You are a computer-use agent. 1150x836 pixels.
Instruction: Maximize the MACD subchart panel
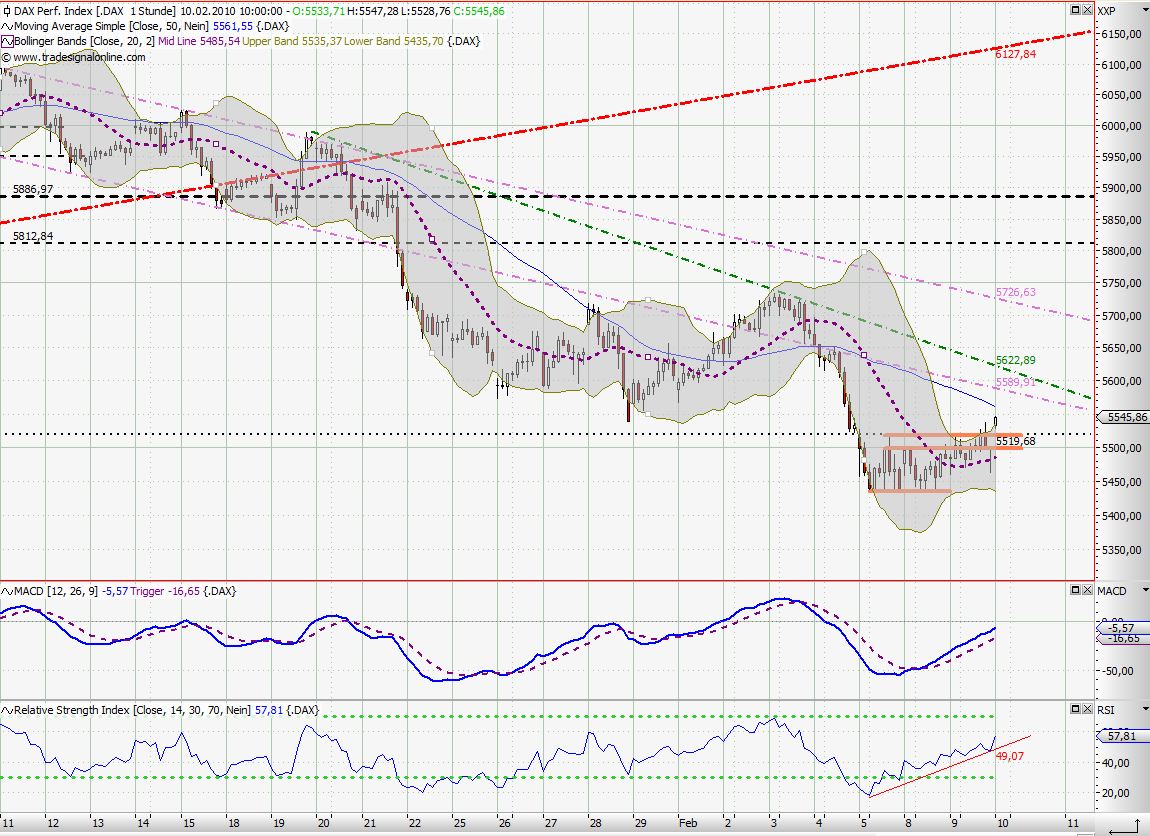click(1077, 590)
